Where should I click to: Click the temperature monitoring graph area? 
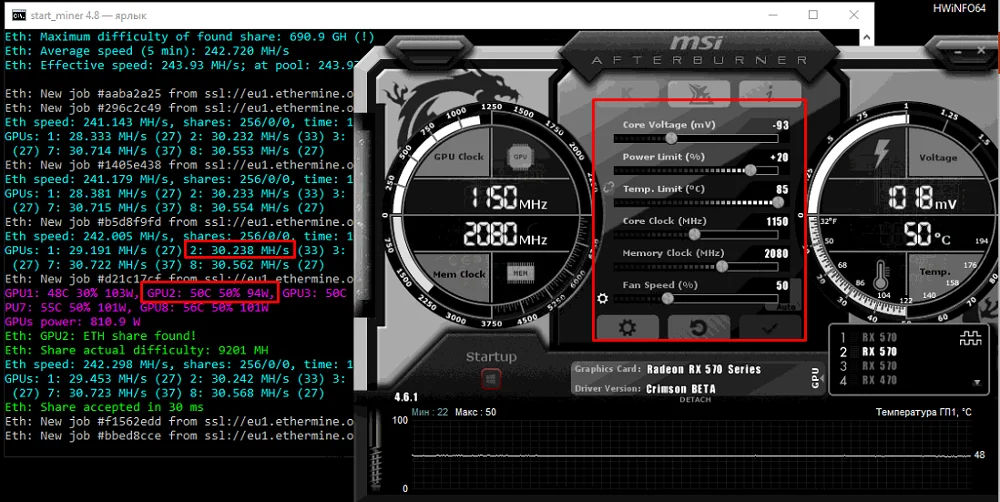pyautogui.click(x=692, y=456)
